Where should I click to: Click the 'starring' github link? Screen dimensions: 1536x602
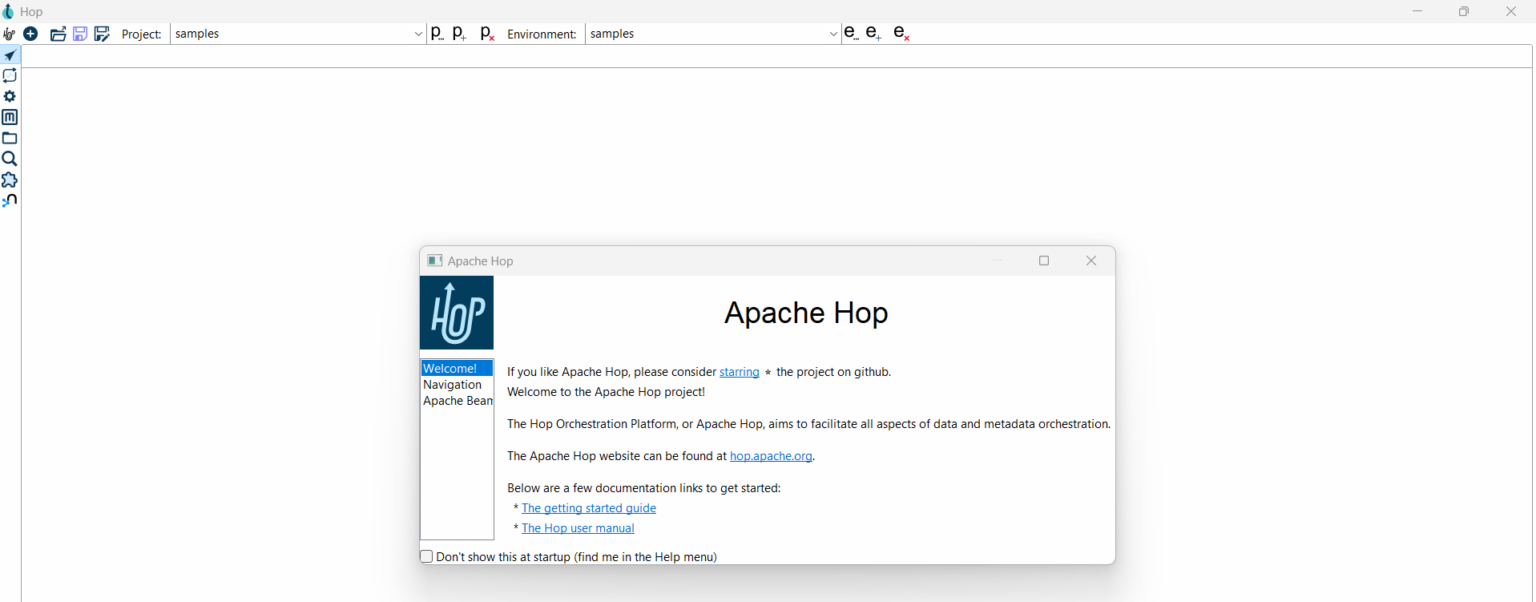pyautogui.click(x=739, y=371)
